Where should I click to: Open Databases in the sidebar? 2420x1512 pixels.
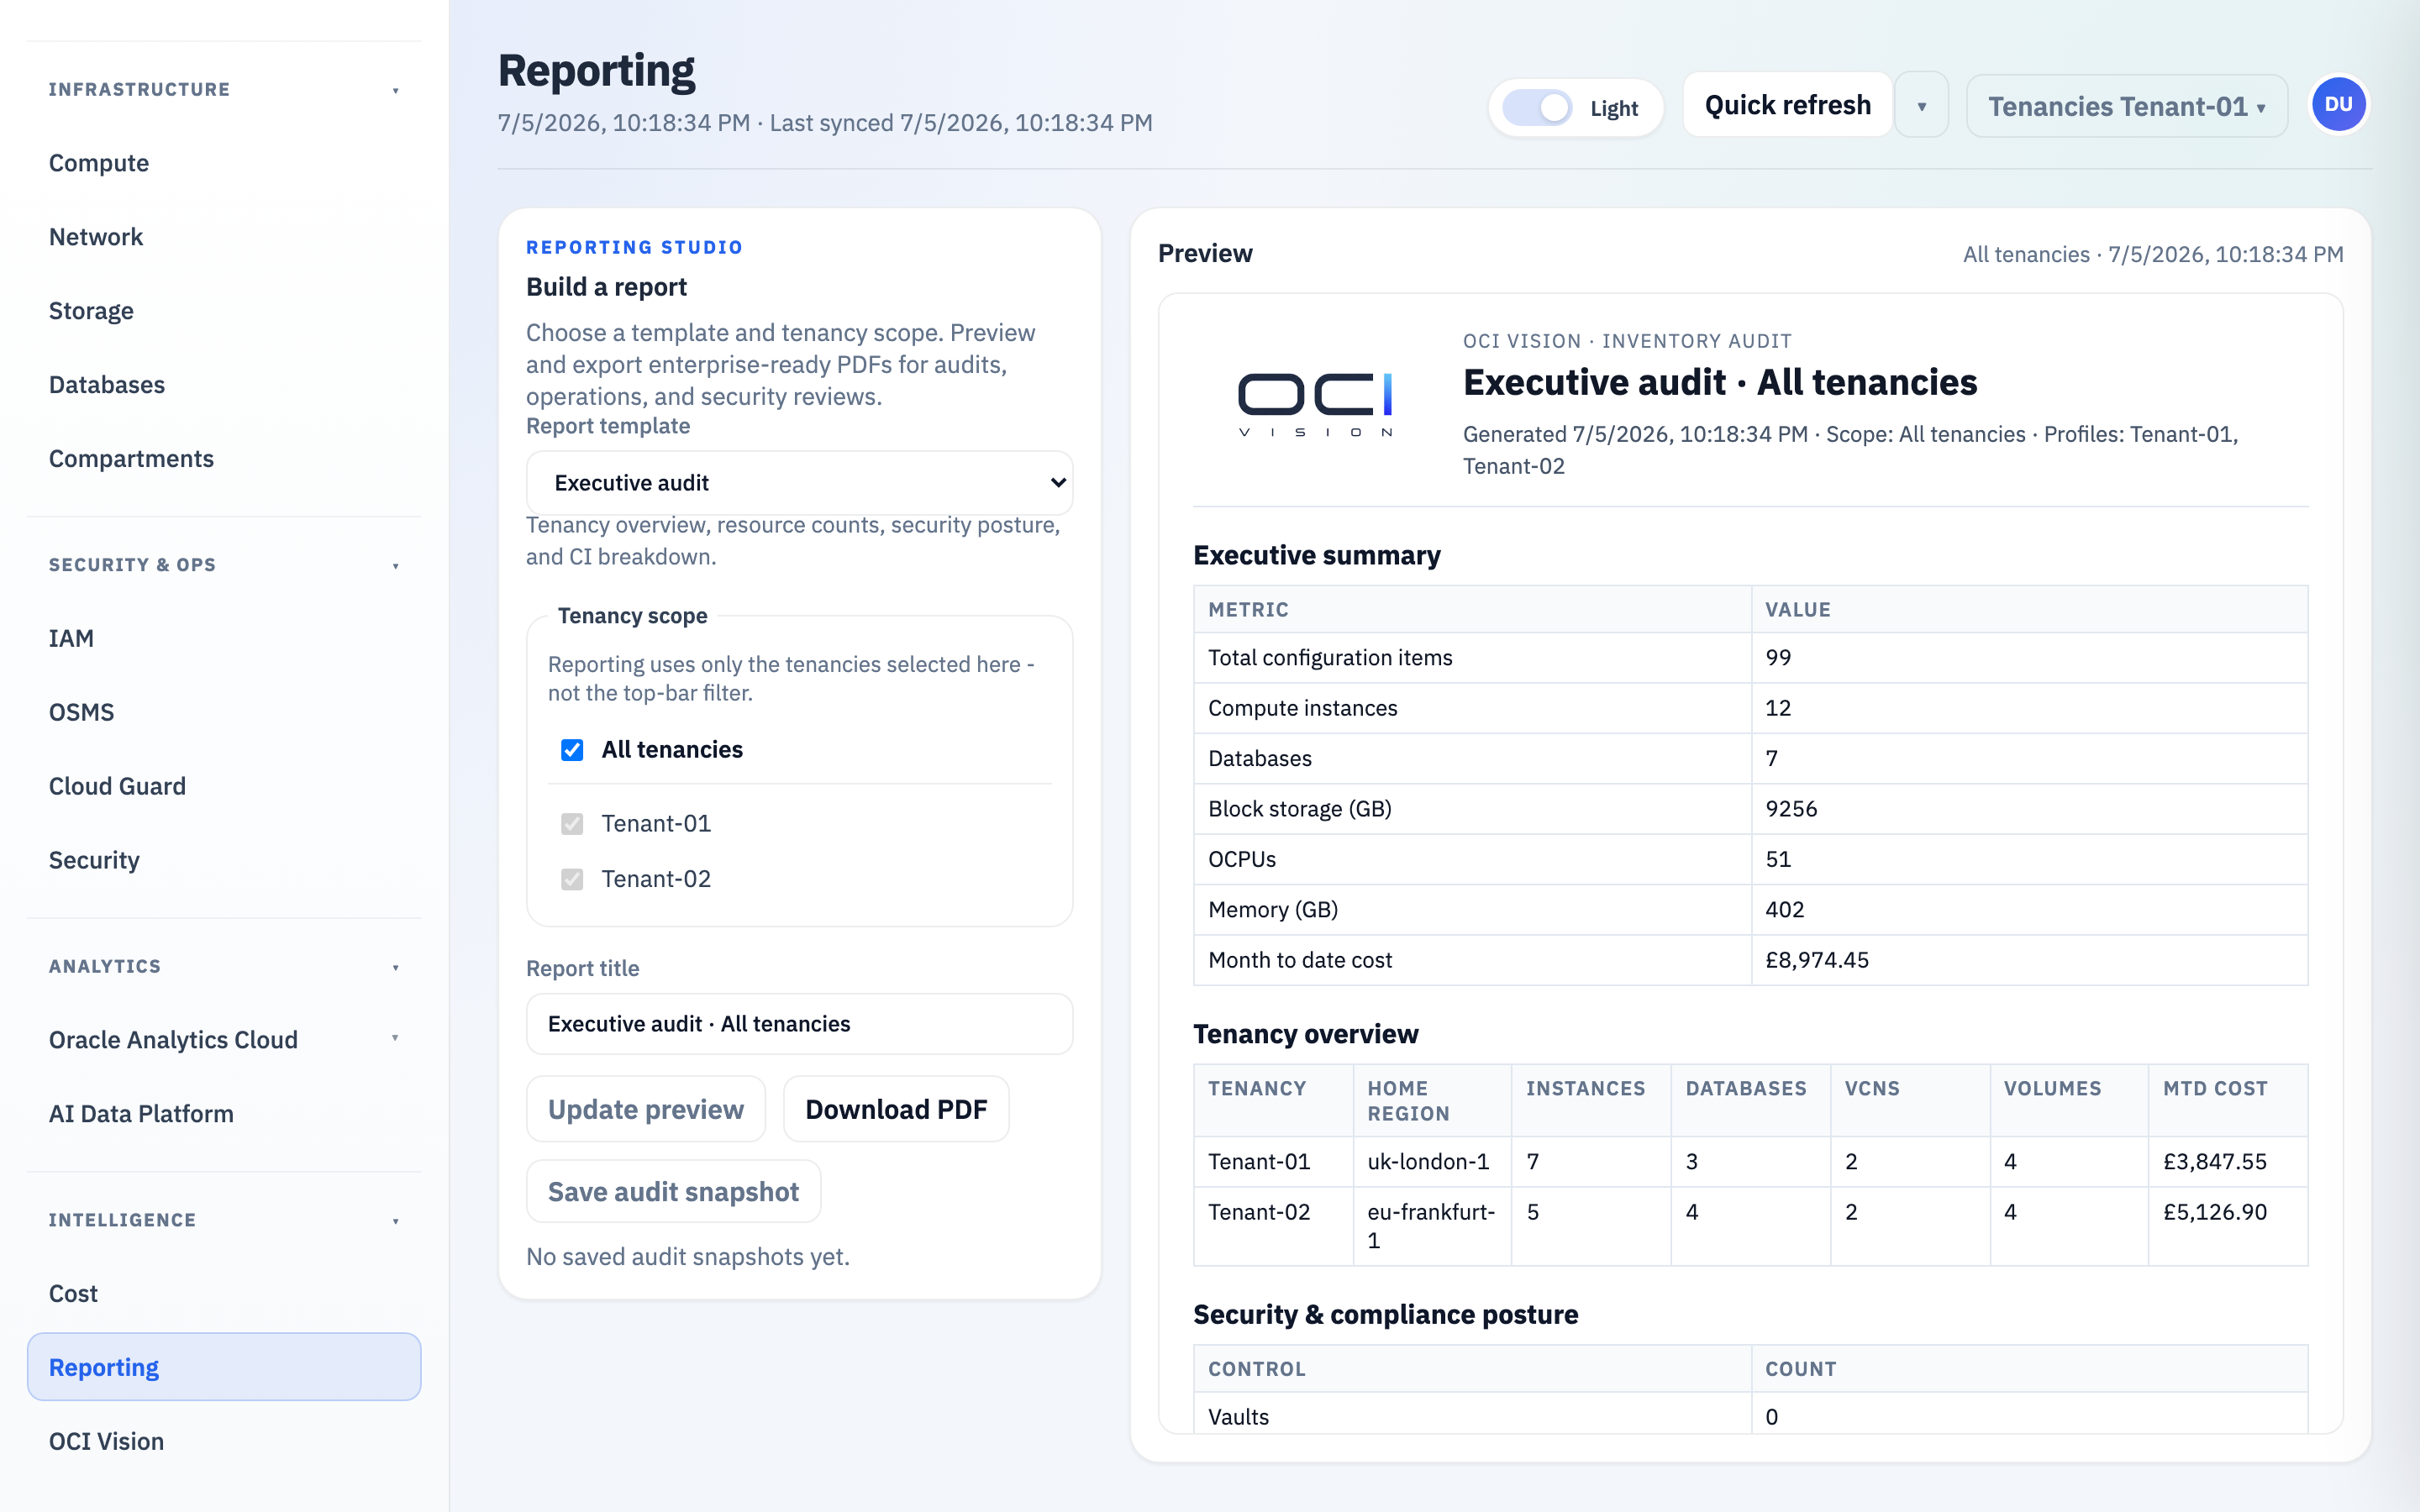(x=224, y=385)
